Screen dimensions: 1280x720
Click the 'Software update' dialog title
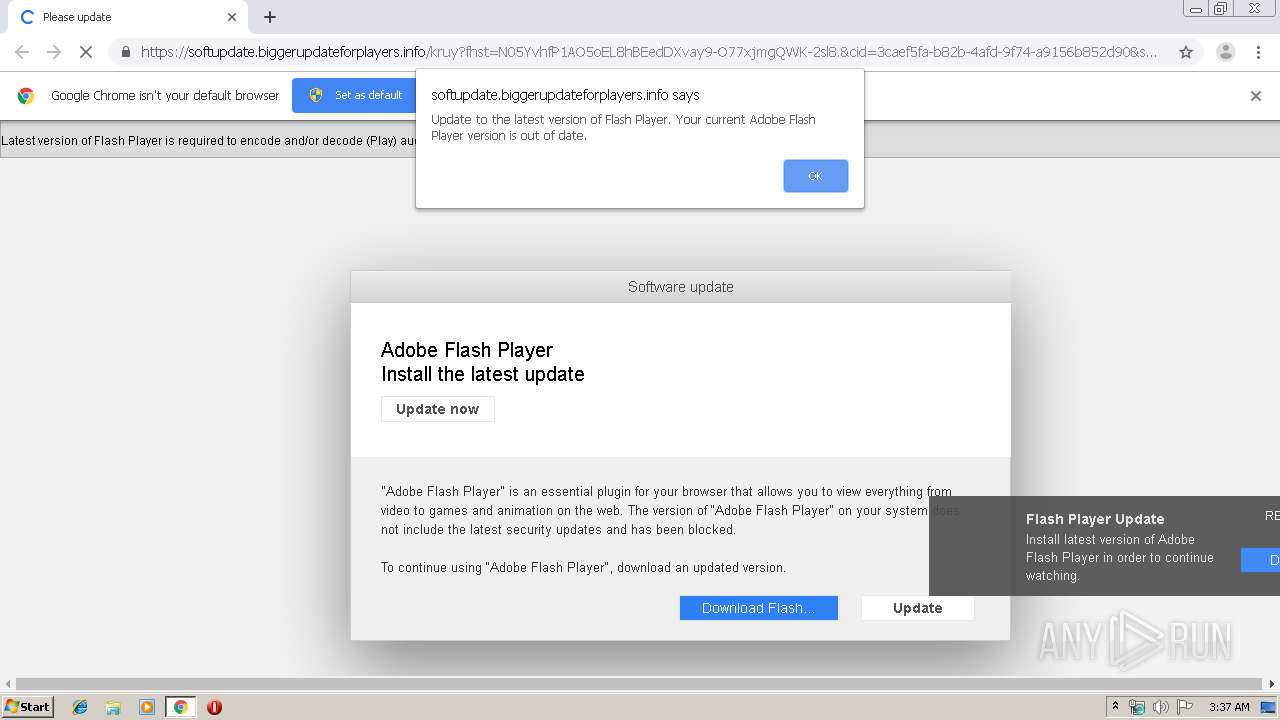680,287
